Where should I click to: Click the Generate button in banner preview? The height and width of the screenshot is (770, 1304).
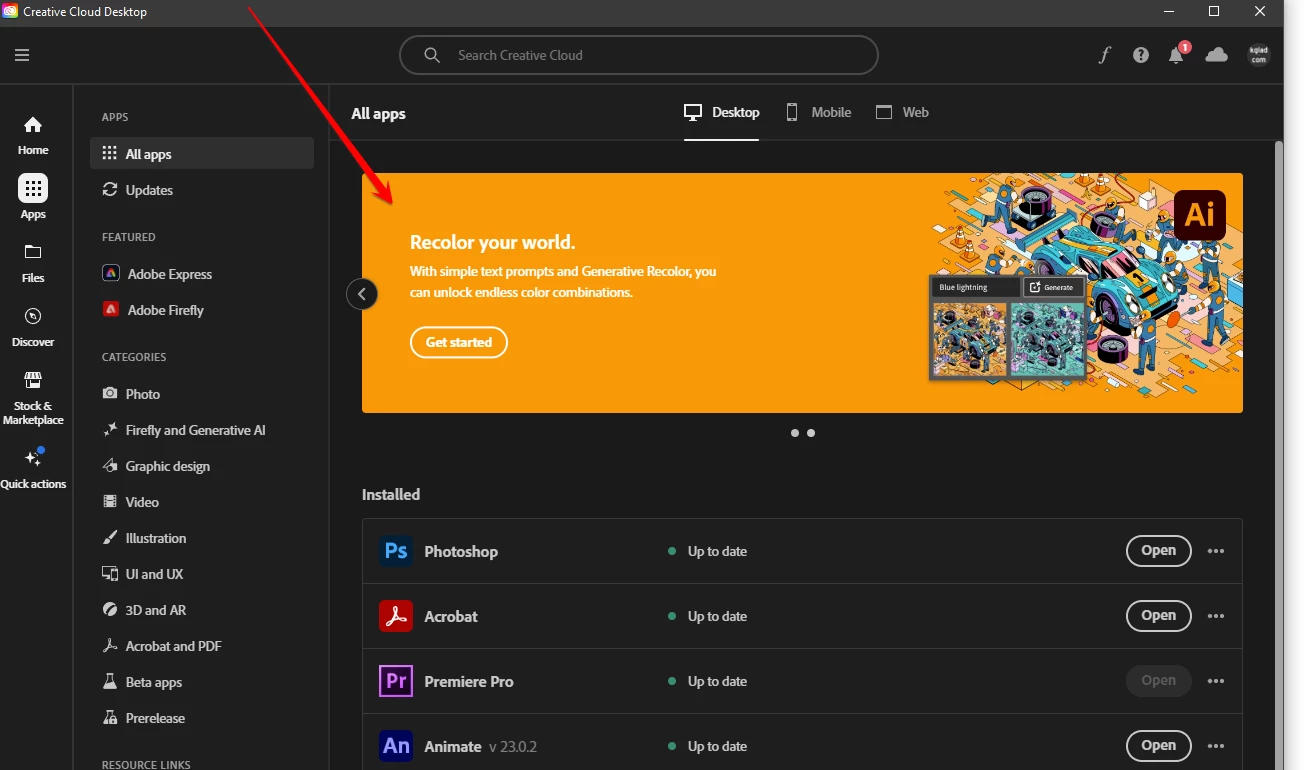[x=1052, y=287]
